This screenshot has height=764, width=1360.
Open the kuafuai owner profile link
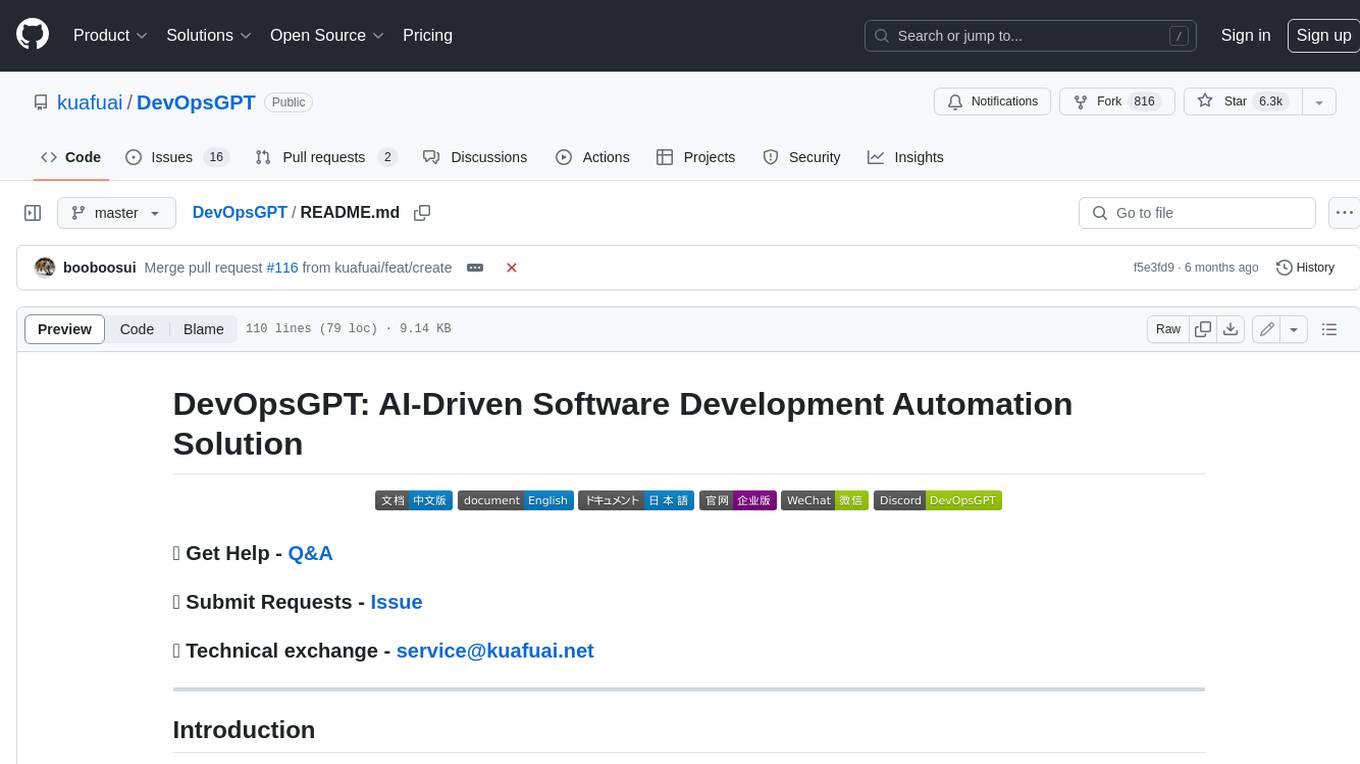(90, 102)
